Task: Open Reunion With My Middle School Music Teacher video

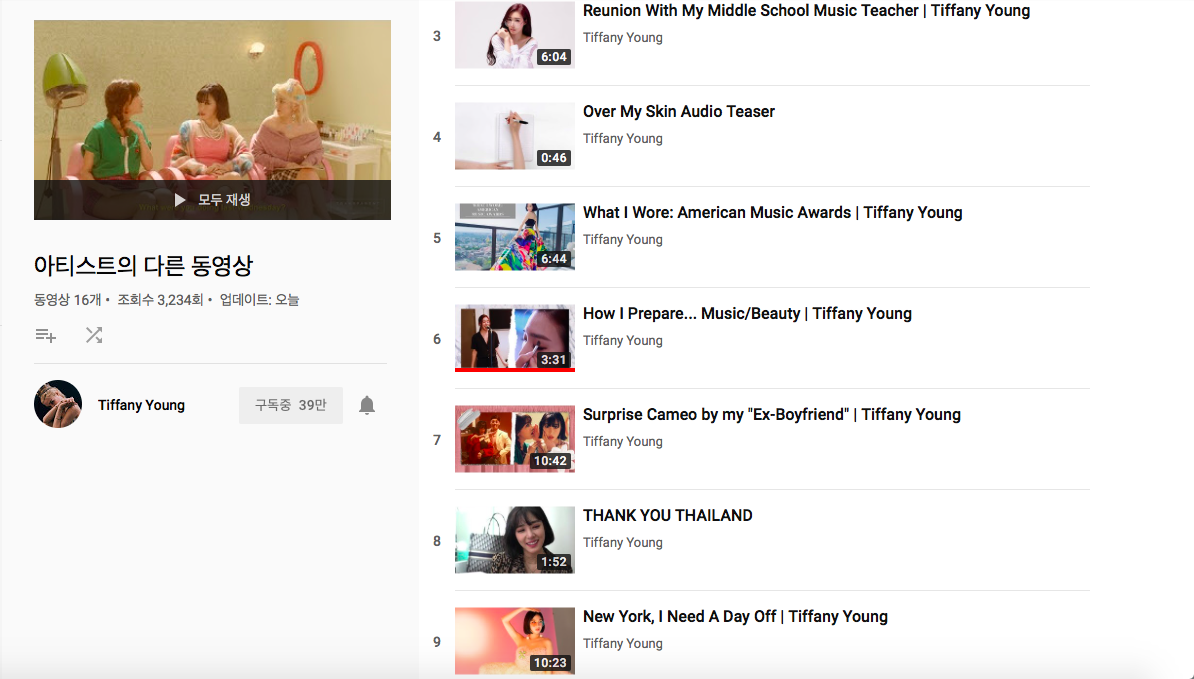Action: click(x=806, y=11)
